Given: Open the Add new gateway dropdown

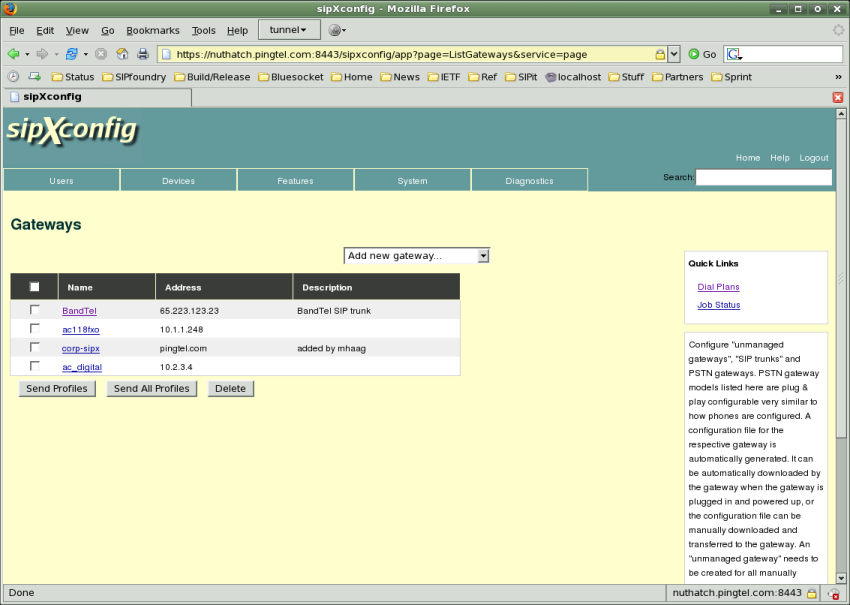Looking at the screenshot, I should pyautogui.click(x=416, y=255).
